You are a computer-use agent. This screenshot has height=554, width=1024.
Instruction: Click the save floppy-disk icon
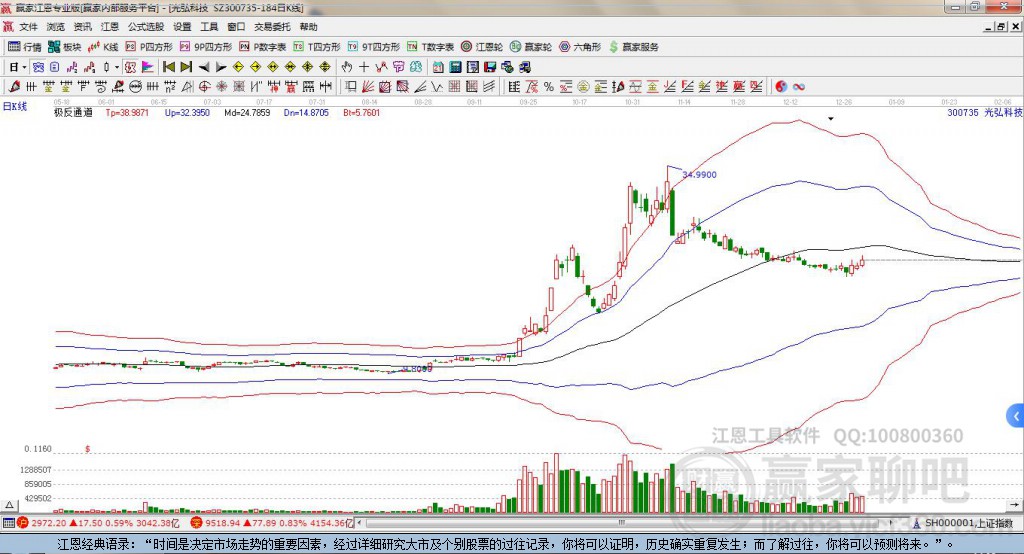pyautogui.click(x=490, y=67)
